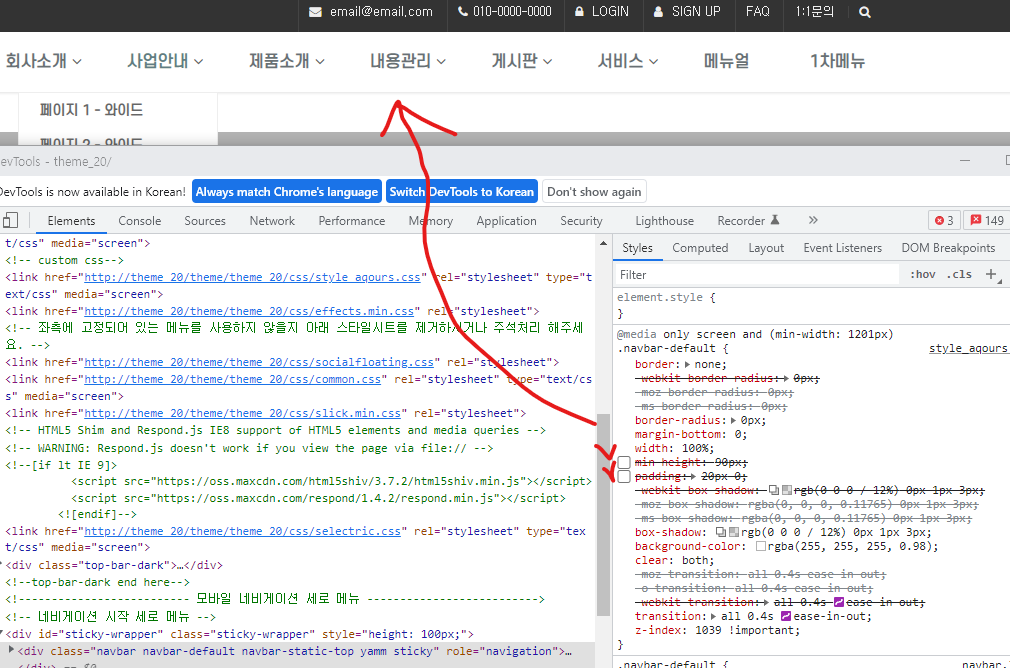Click the 1차메뉴 menu item
Viewport: 1010px width, 668px height.
pyautogui.click(x=837, y=61)
